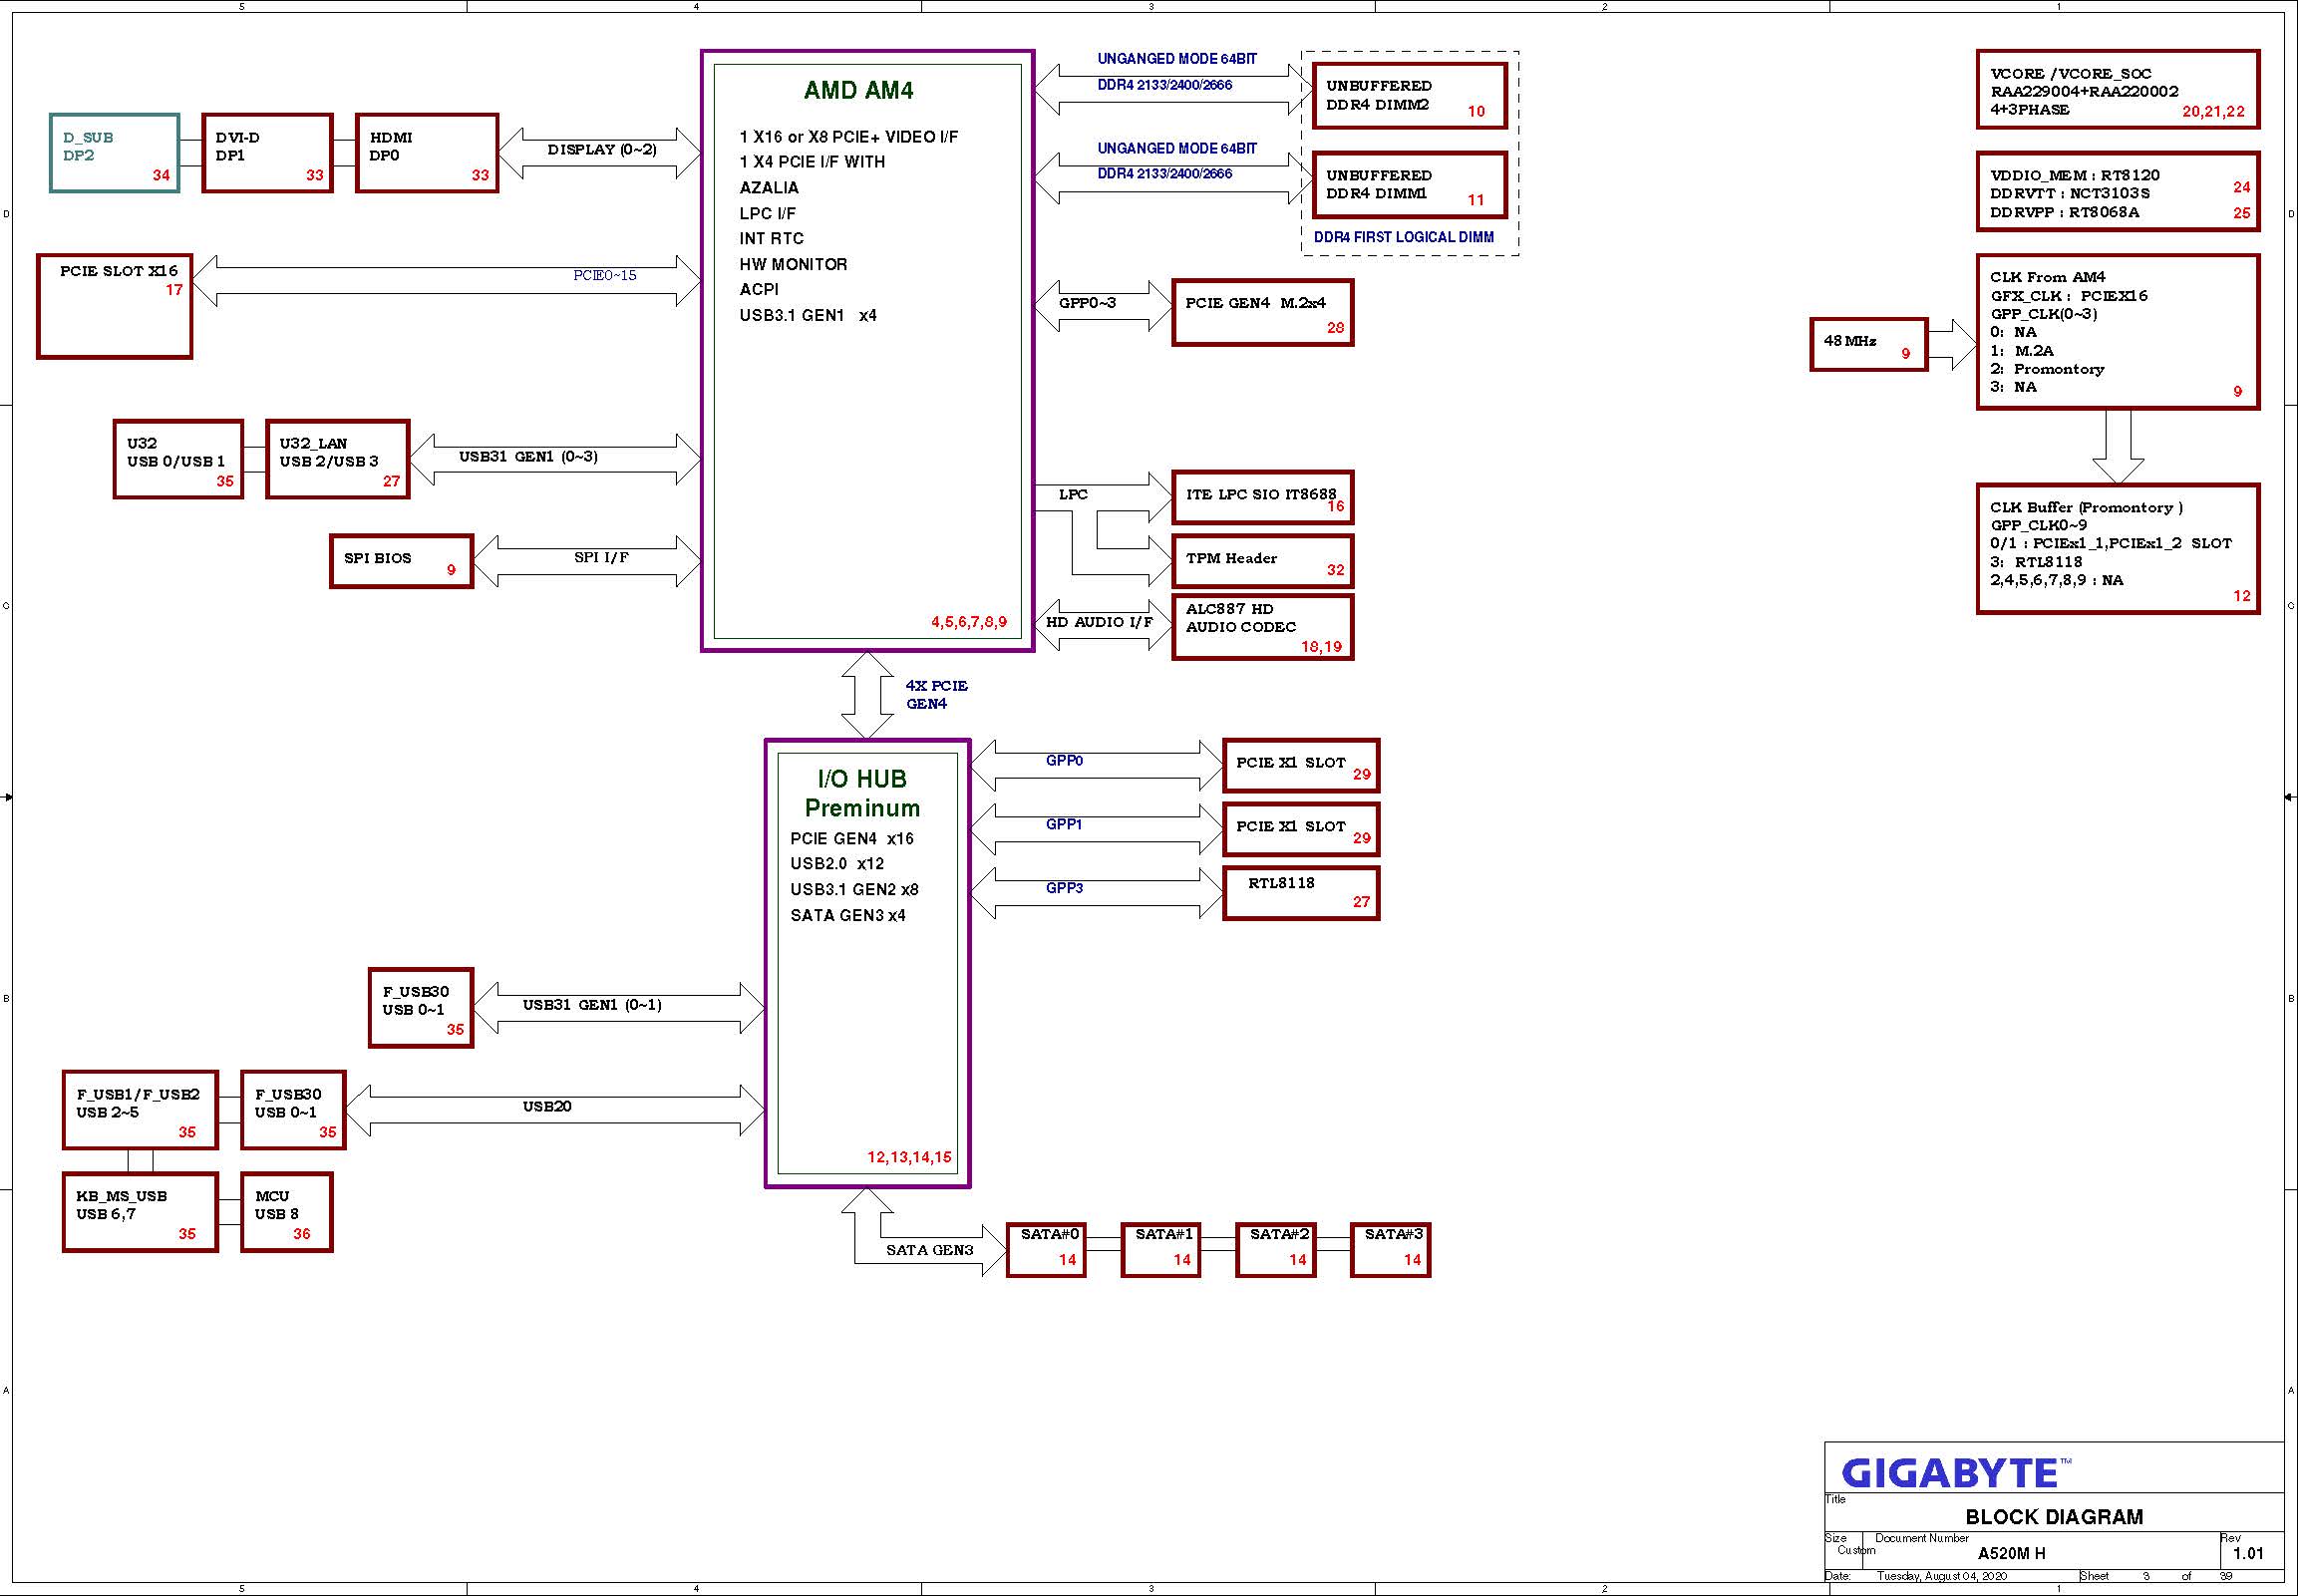Select the "F_USB1/F_USB2 USB 2~5" block
Image resolution: width=2298 pixels, height=1596 pixels.
click(x=140, y=1110)
